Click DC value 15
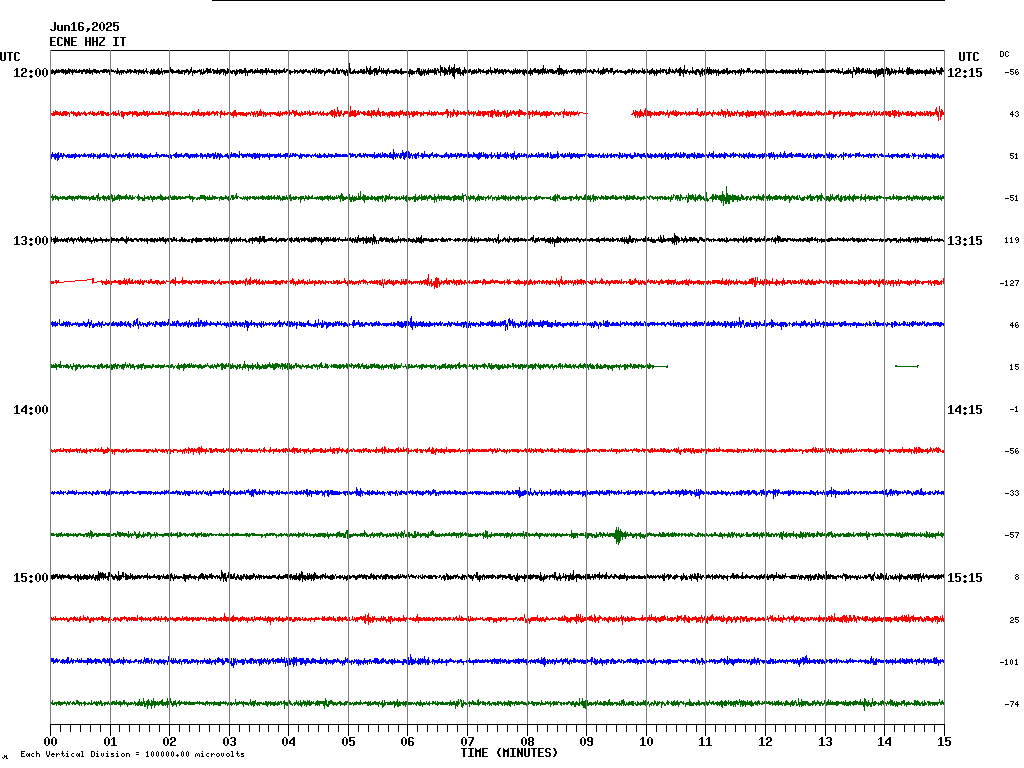Screen dimensions: 1024x768 [x=1014, y=367]
